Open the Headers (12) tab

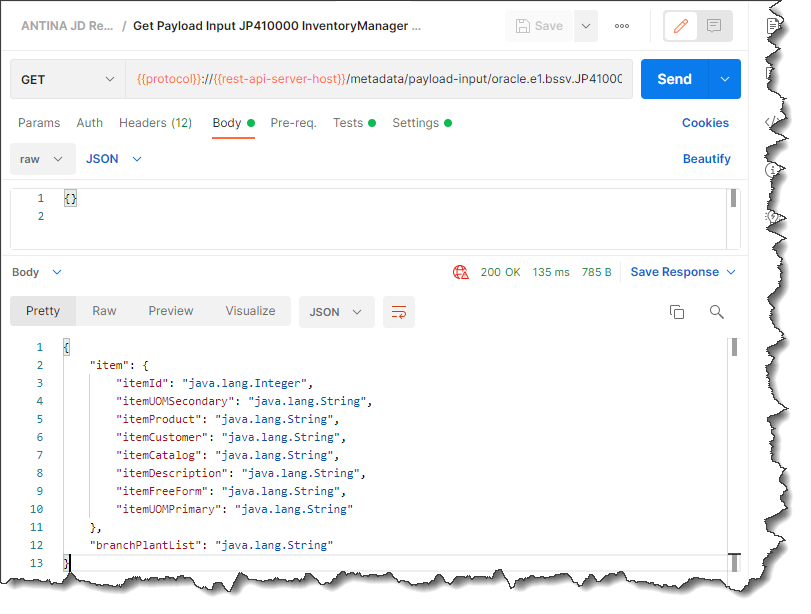(155, 123)
